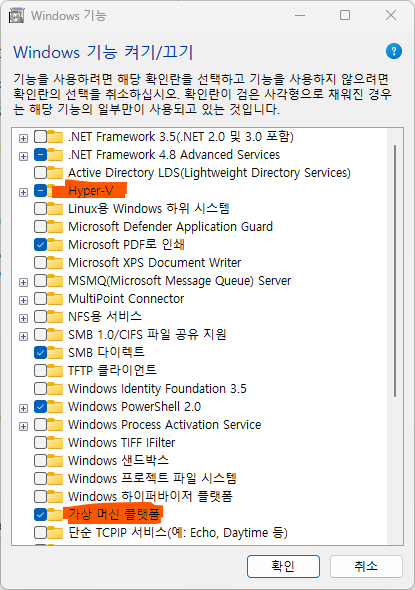The height and width of the screenshot is (590, 415).
Task: Cancel with the 취소 button
Action: click(x=366, y=566)
